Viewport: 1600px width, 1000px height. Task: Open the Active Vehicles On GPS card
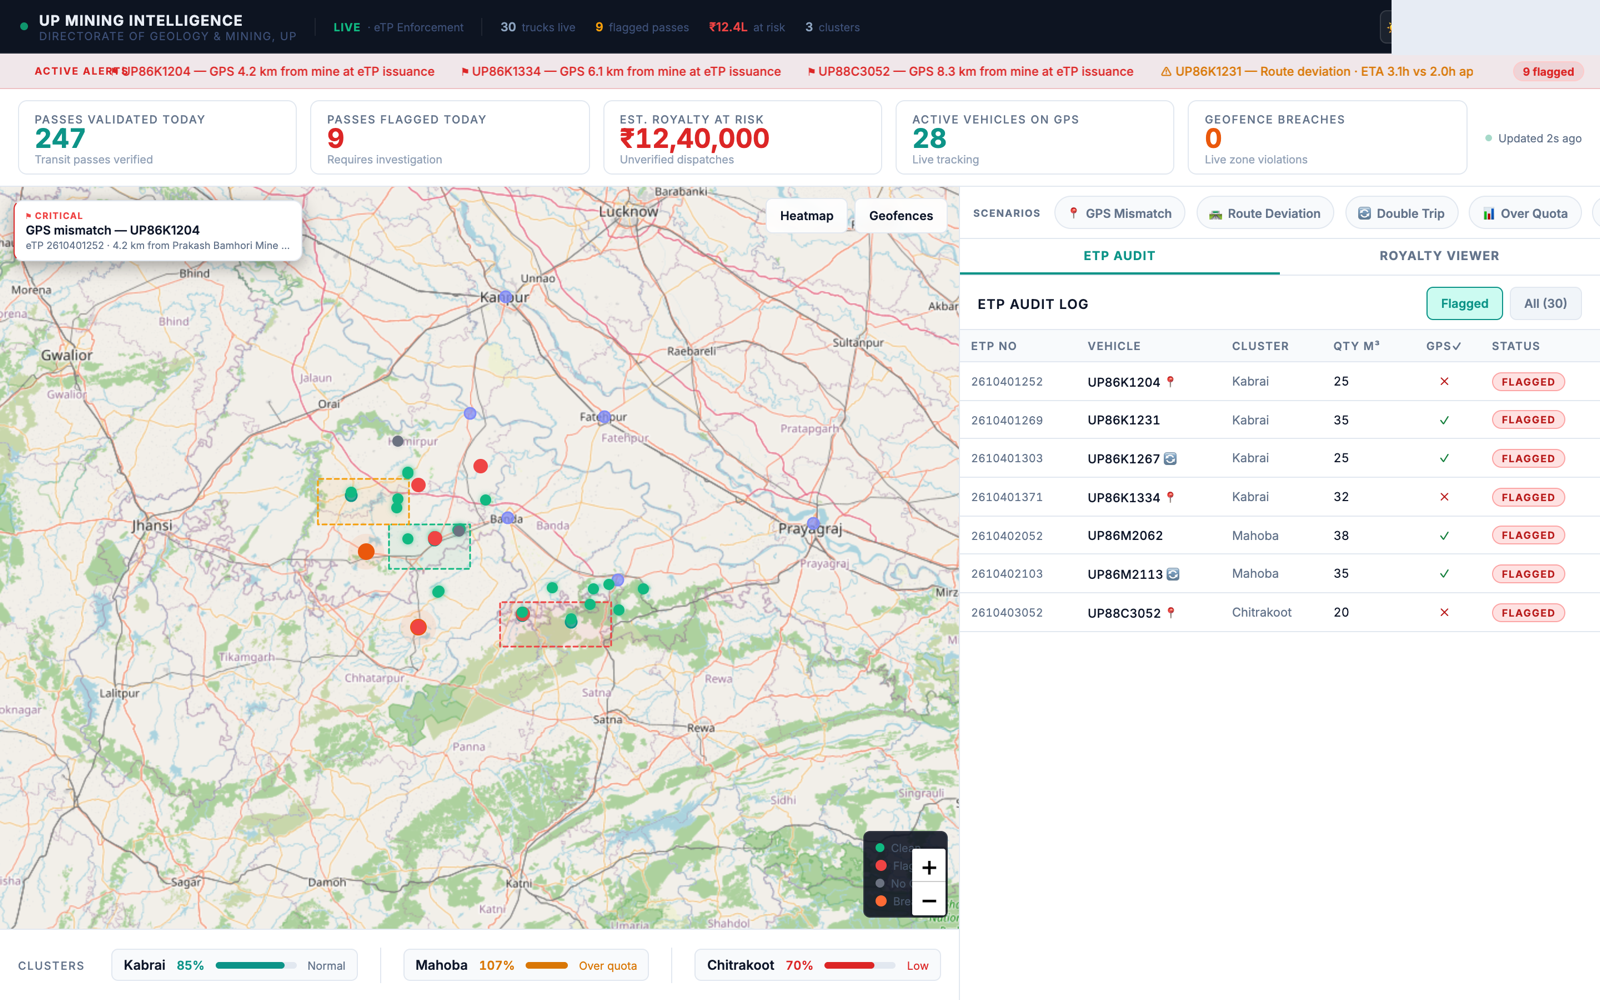[x=1035, y=138]
